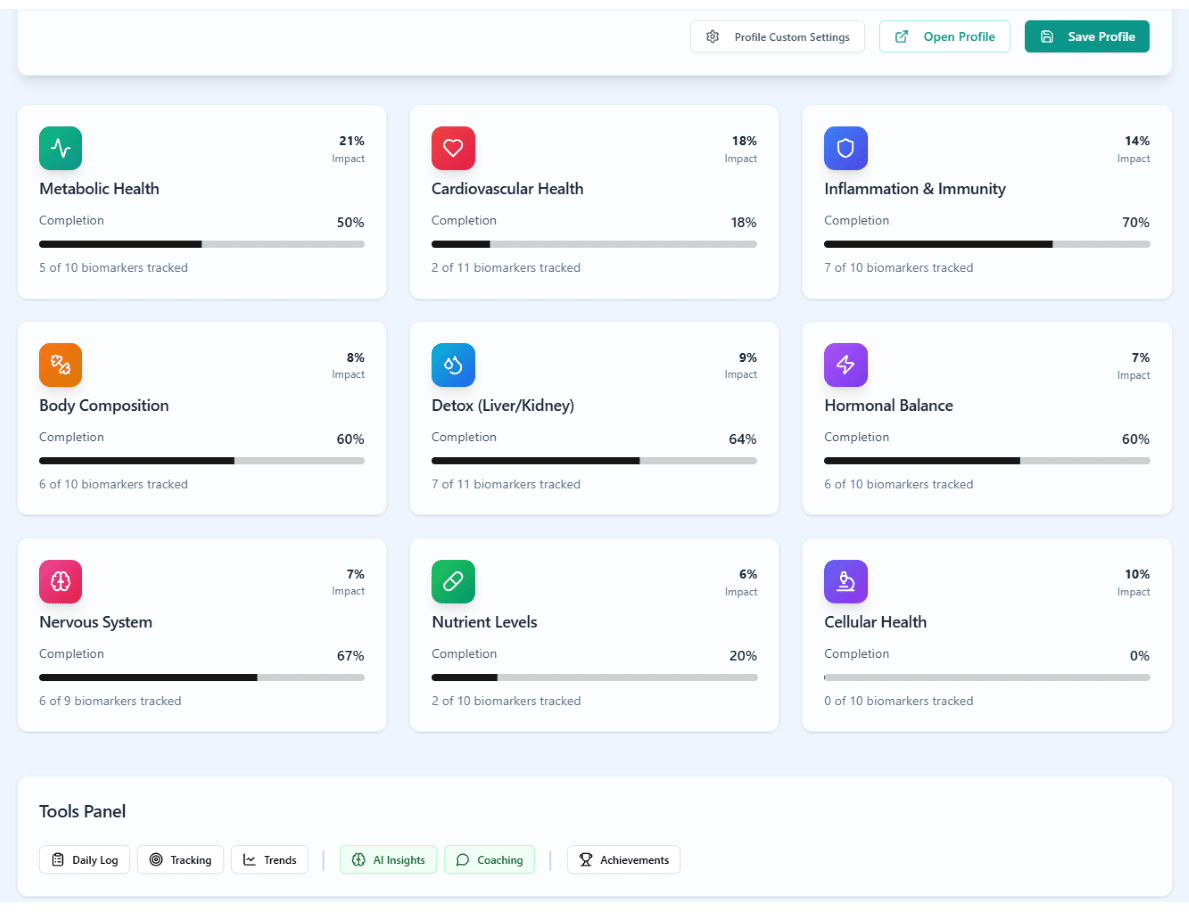
Task: Click the clipboard icon in Daily Log
Action: (58, 860)
